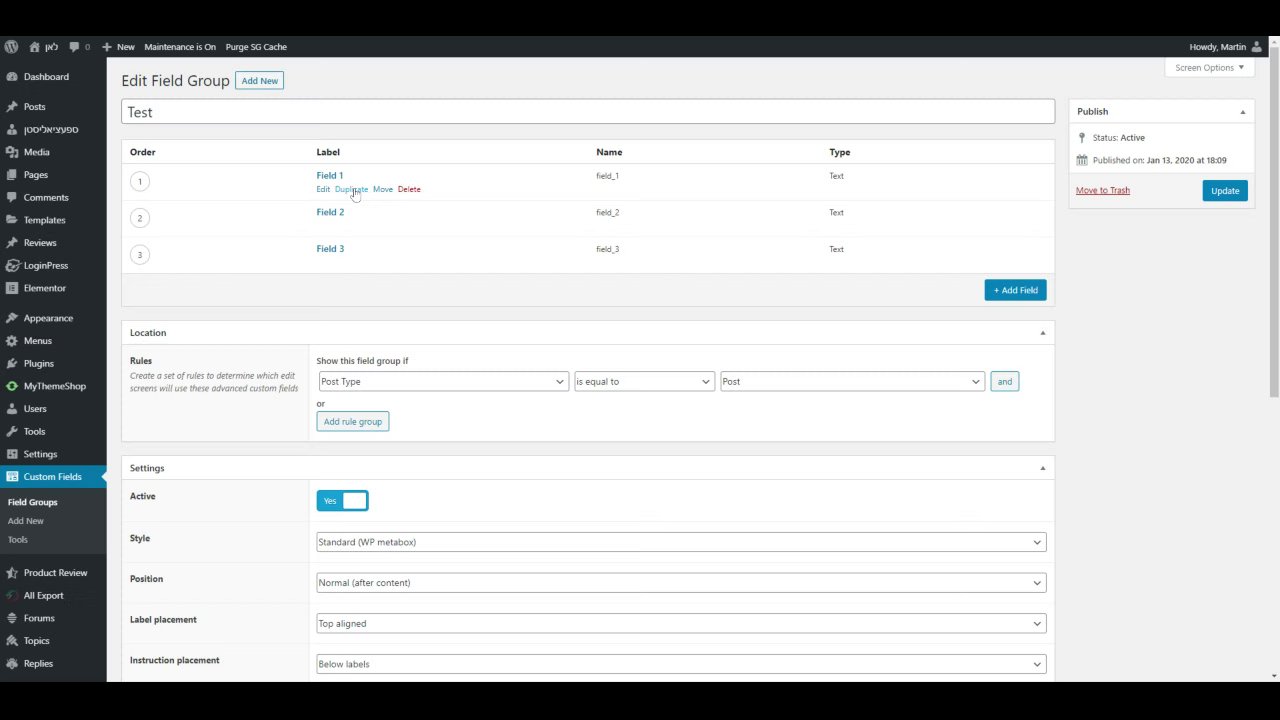Screen dimensions: 1280x720
Task: Open Screen Options dropdown
Action: (x=1209, y=68)
